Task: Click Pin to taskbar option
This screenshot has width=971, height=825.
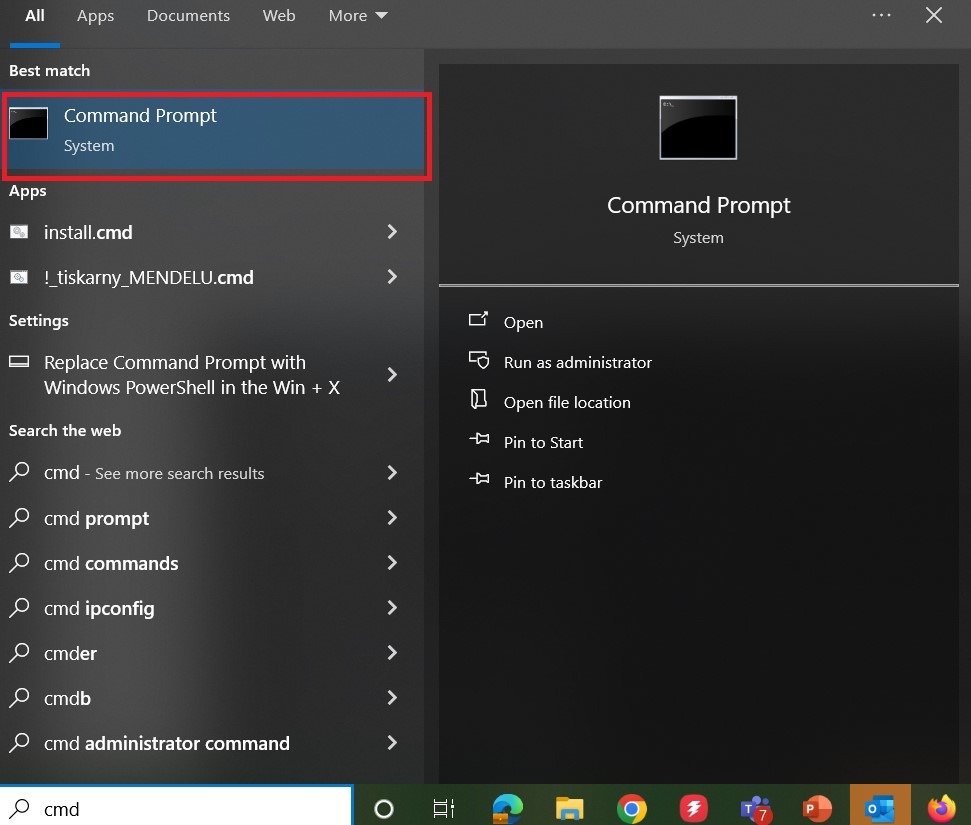Action: click(x=553, y=482)
